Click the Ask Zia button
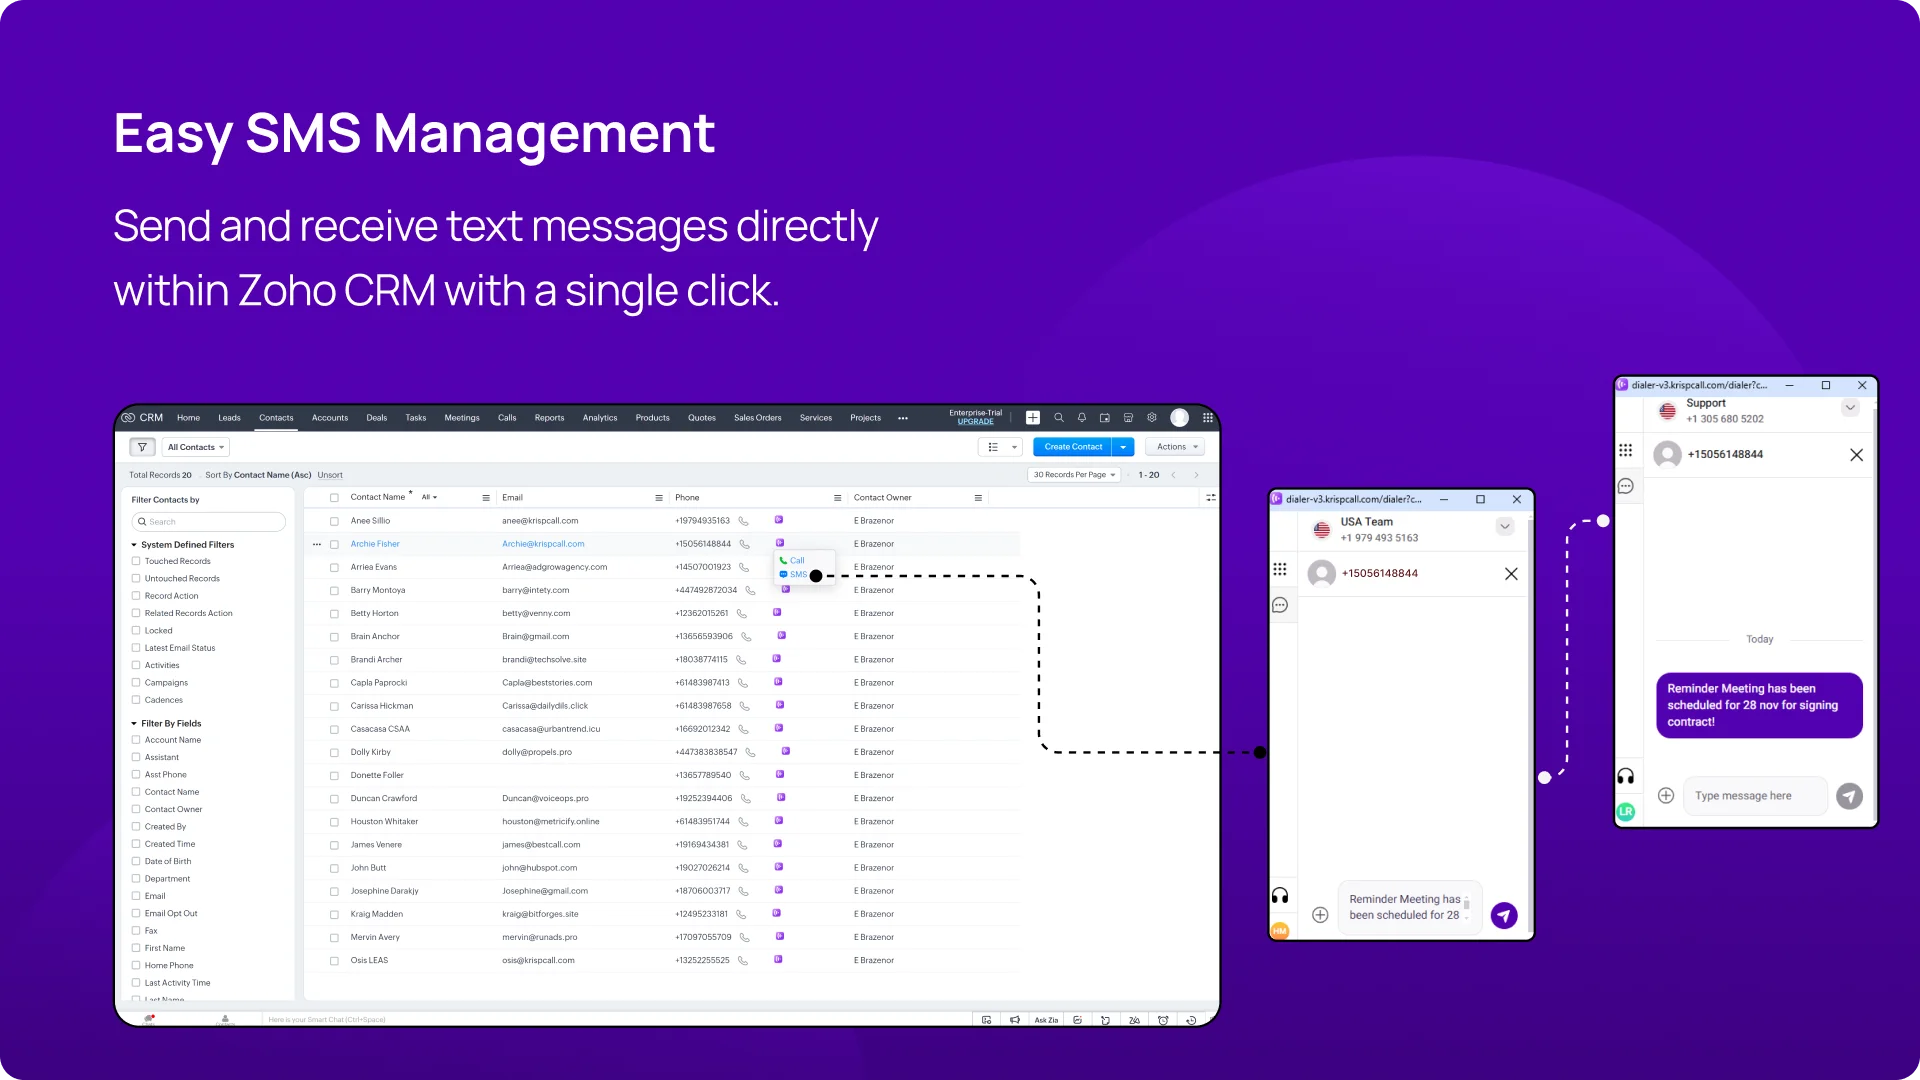 1046,1020
